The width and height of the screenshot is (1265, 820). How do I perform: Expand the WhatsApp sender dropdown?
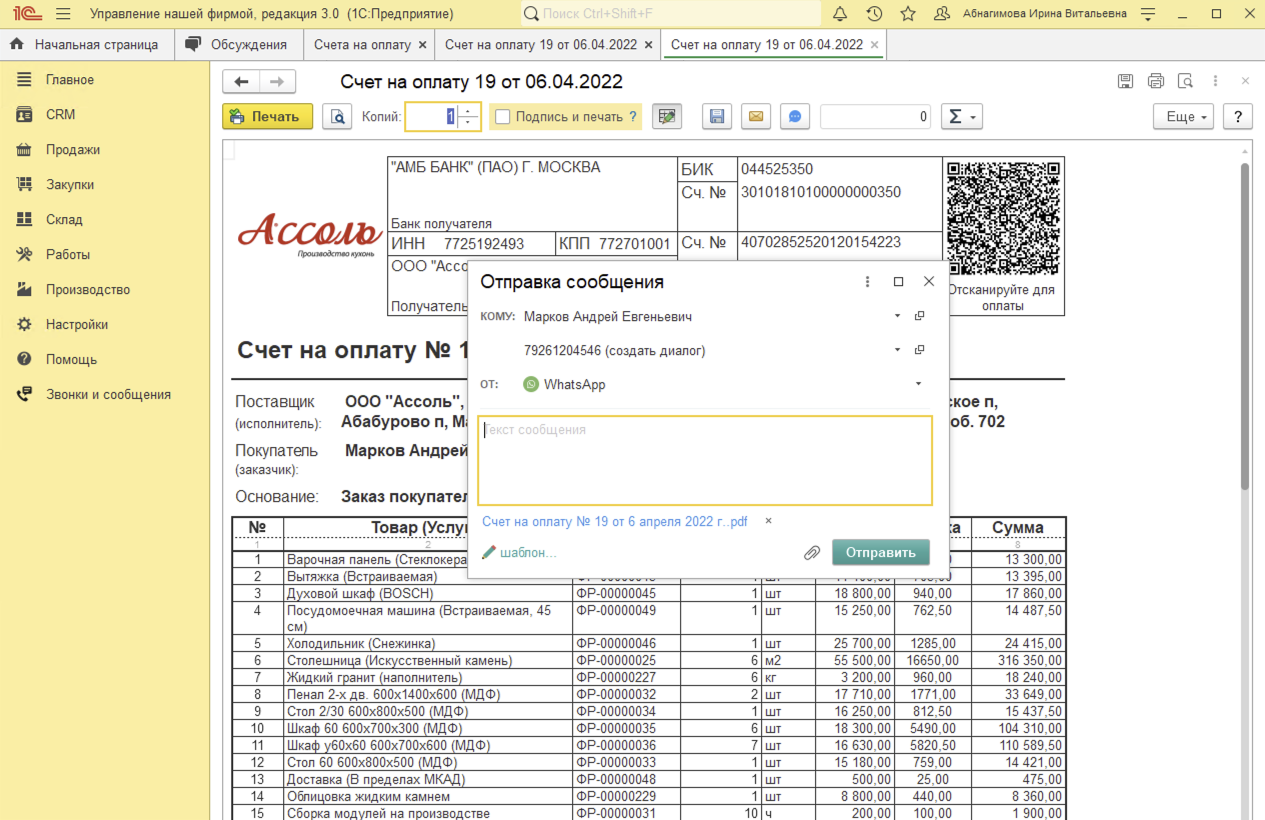pos(918,384)
